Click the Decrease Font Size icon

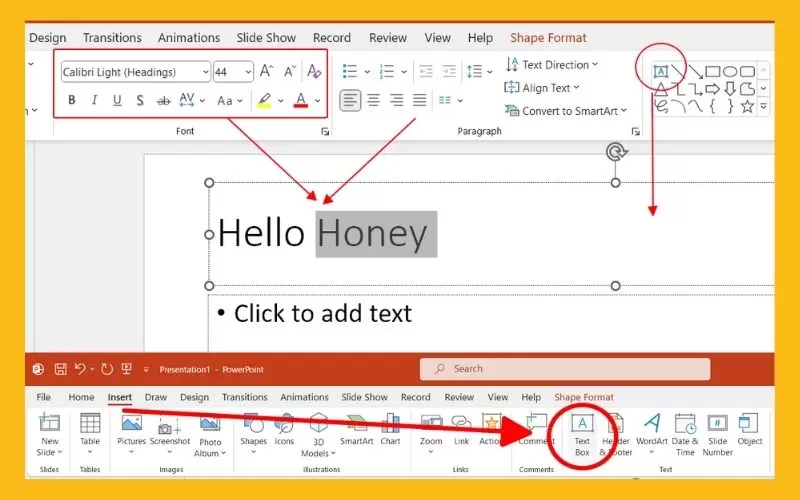click(x=289, y=71)
